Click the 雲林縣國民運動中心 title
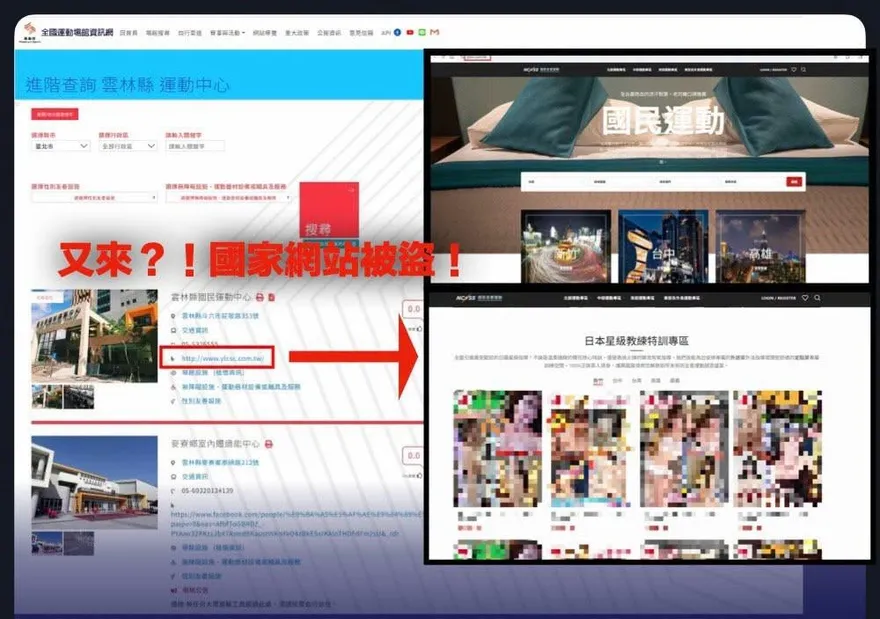Viewport: 880px width, 619px height. [211, 297]
